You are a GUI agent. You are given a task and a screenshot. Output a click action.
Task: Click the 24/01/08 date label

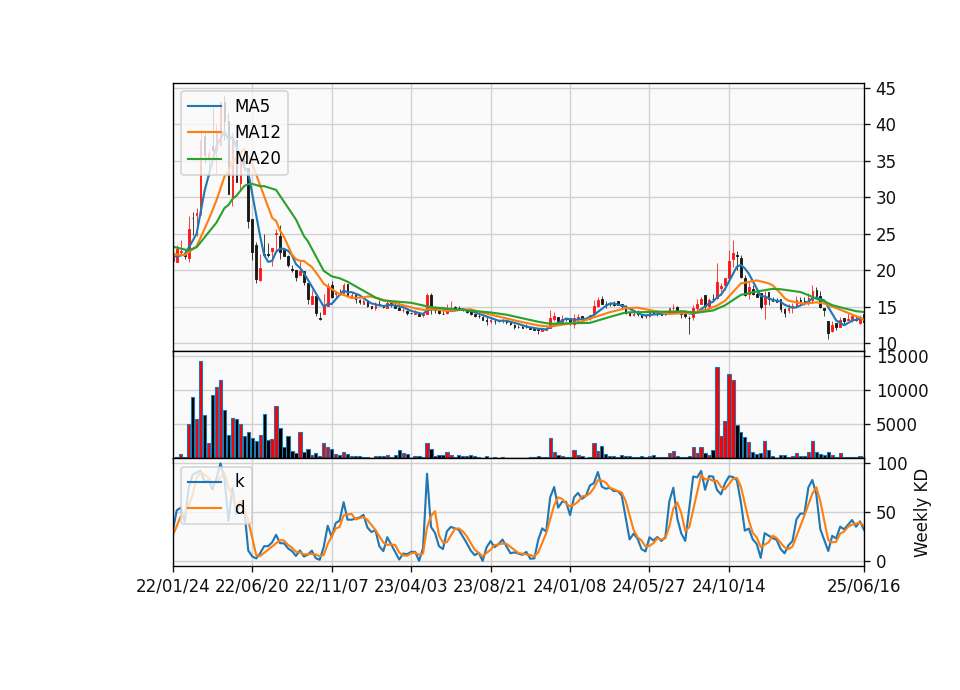pyautogui.click(x=569, y=586)
